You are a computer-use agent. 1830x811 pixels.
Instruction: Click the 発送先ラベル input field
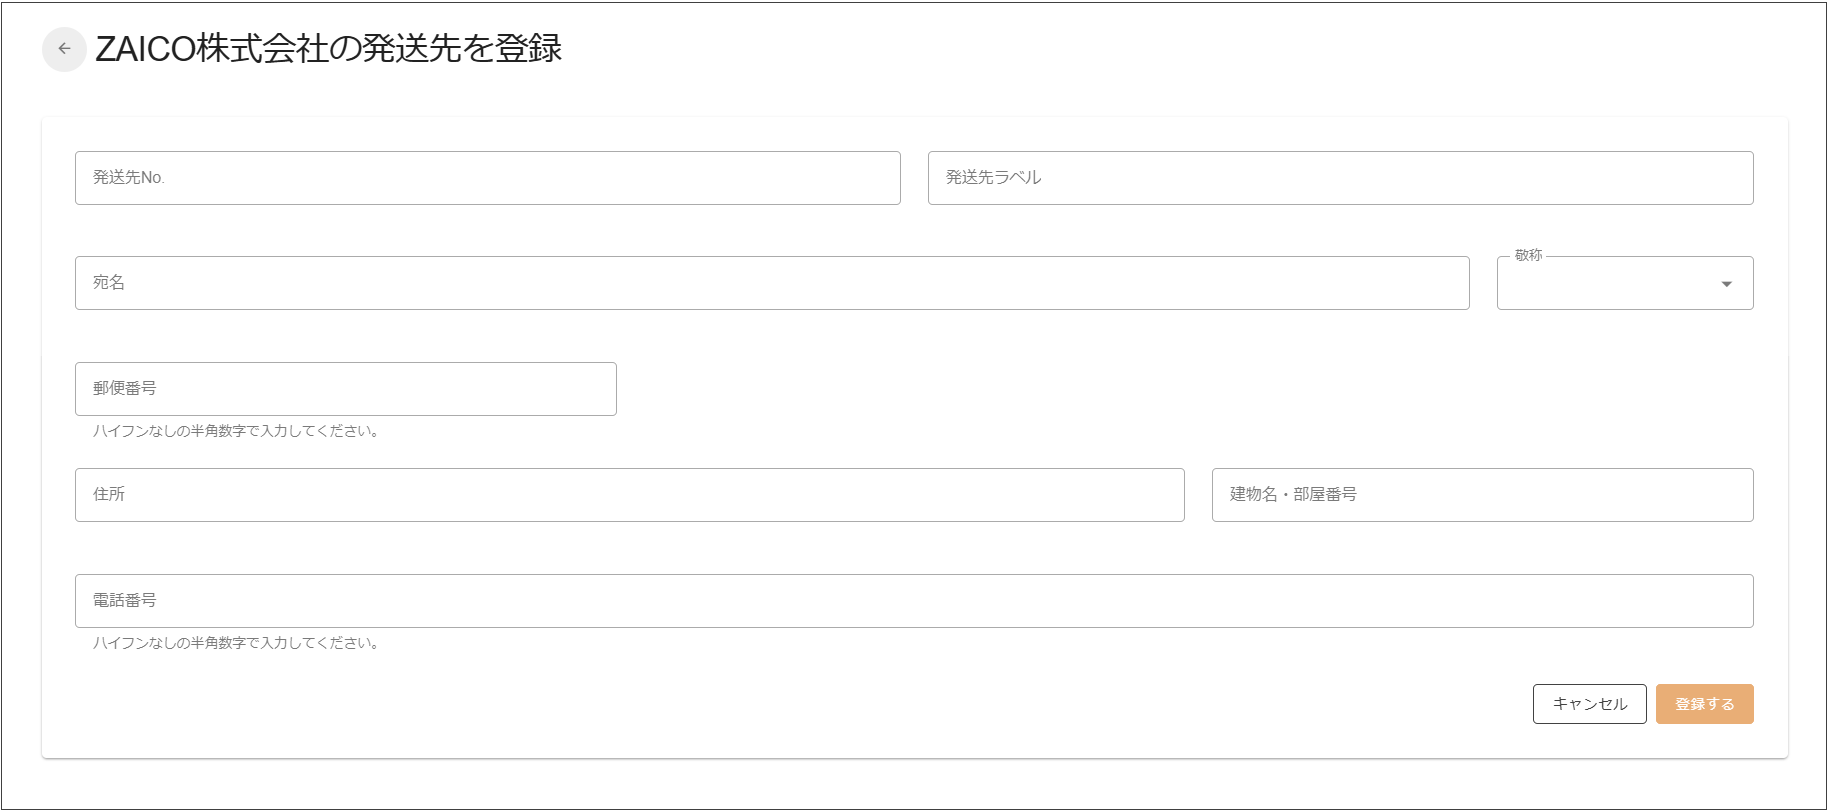1341,178
